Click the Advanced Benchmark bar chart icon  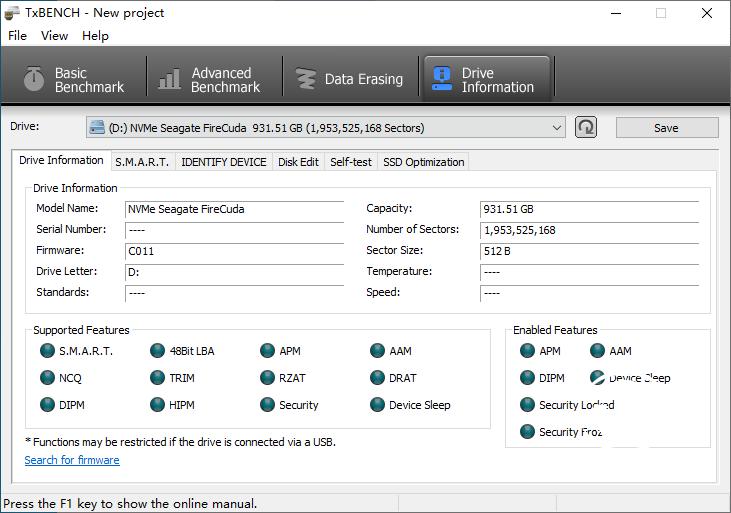(169, 78)
